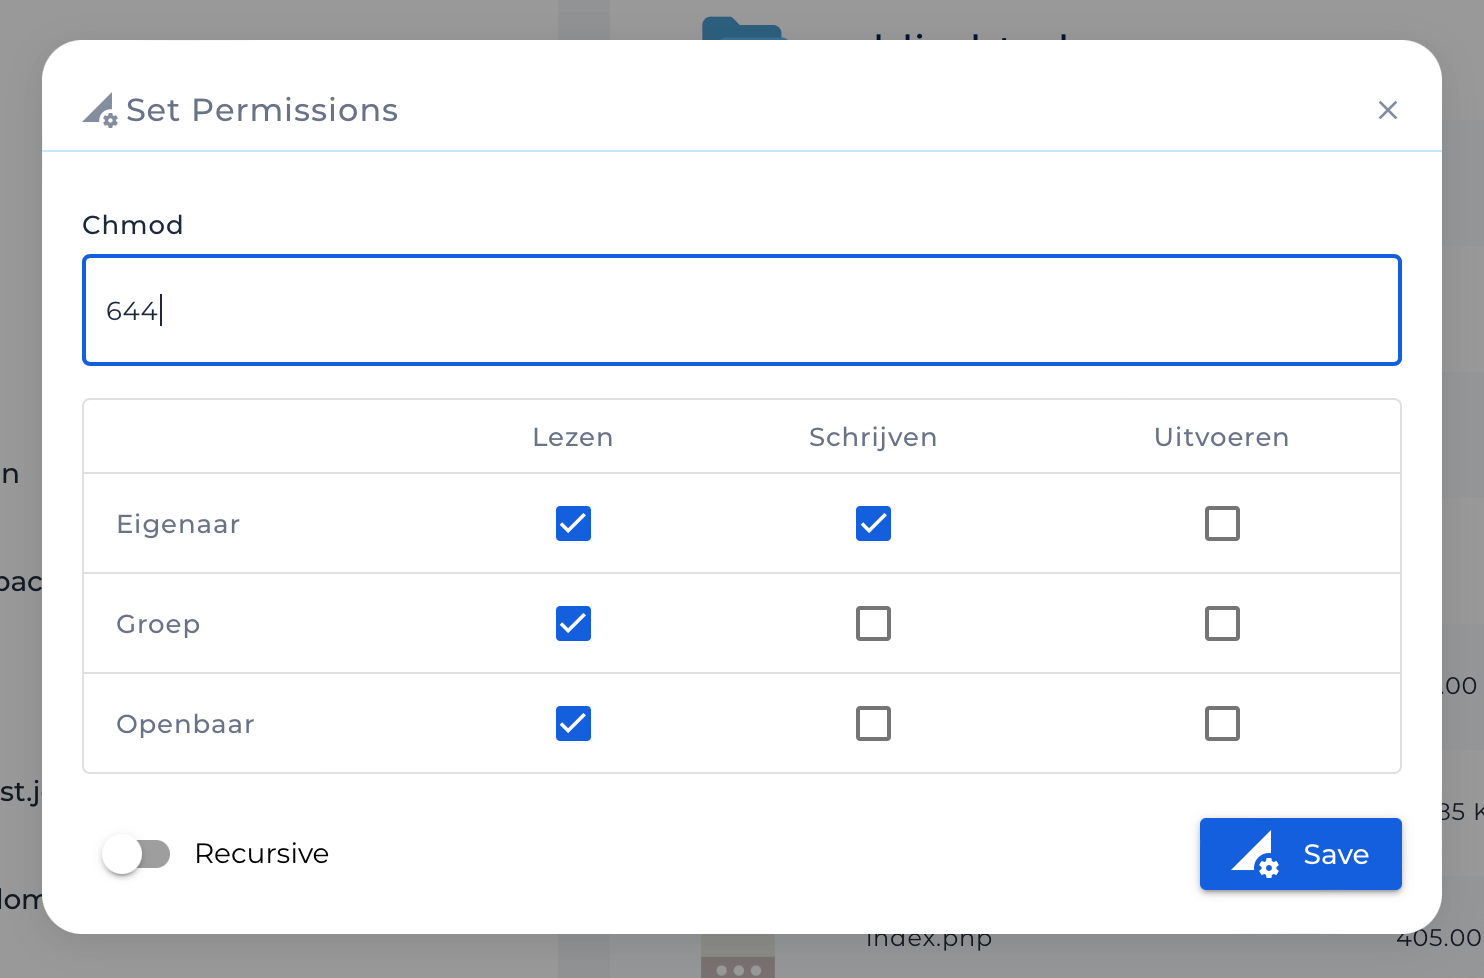Uncheck Lezen permission for Openbaar
The height and width of the screenshot is (978, 1484).
[x=573, y=723]
